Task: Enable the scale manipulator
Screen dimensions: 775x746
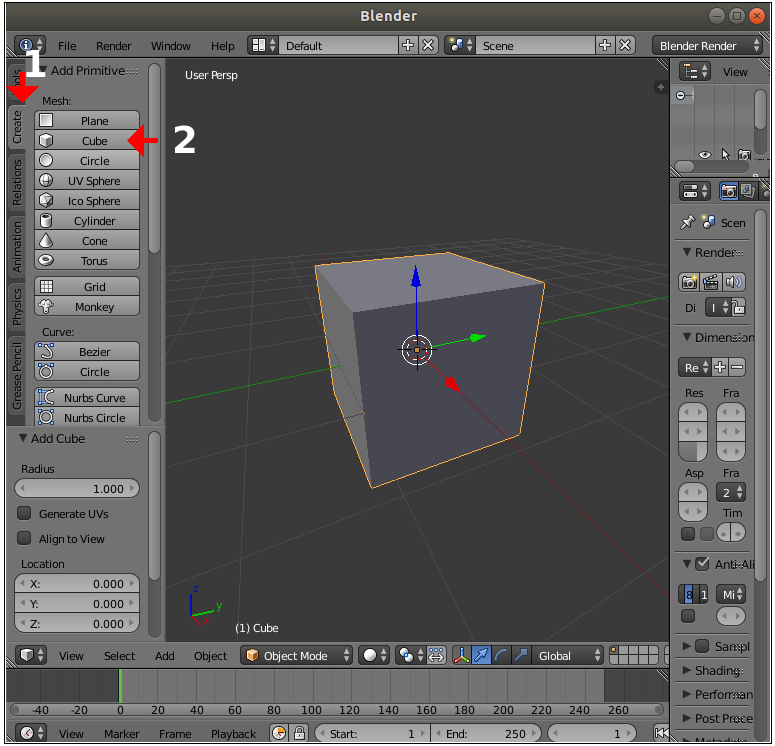Action: point(521,656)
